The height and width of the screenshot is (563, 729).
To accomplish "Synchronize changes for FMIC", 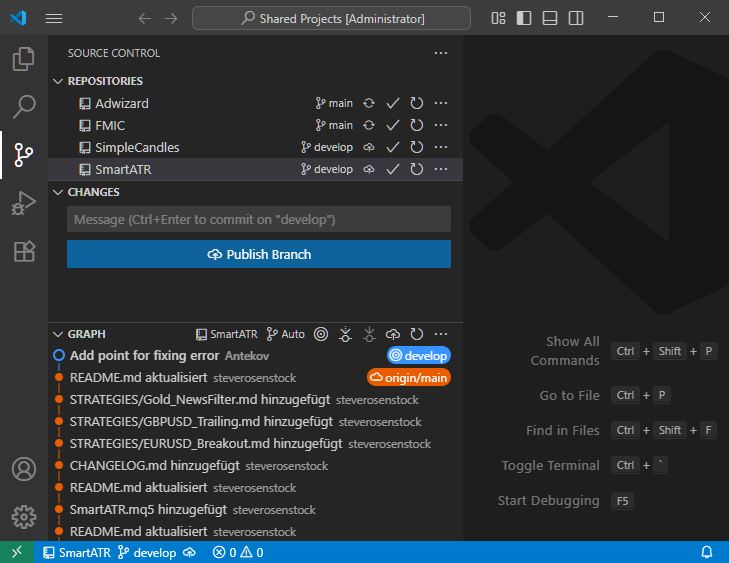I will coord(369,126).
